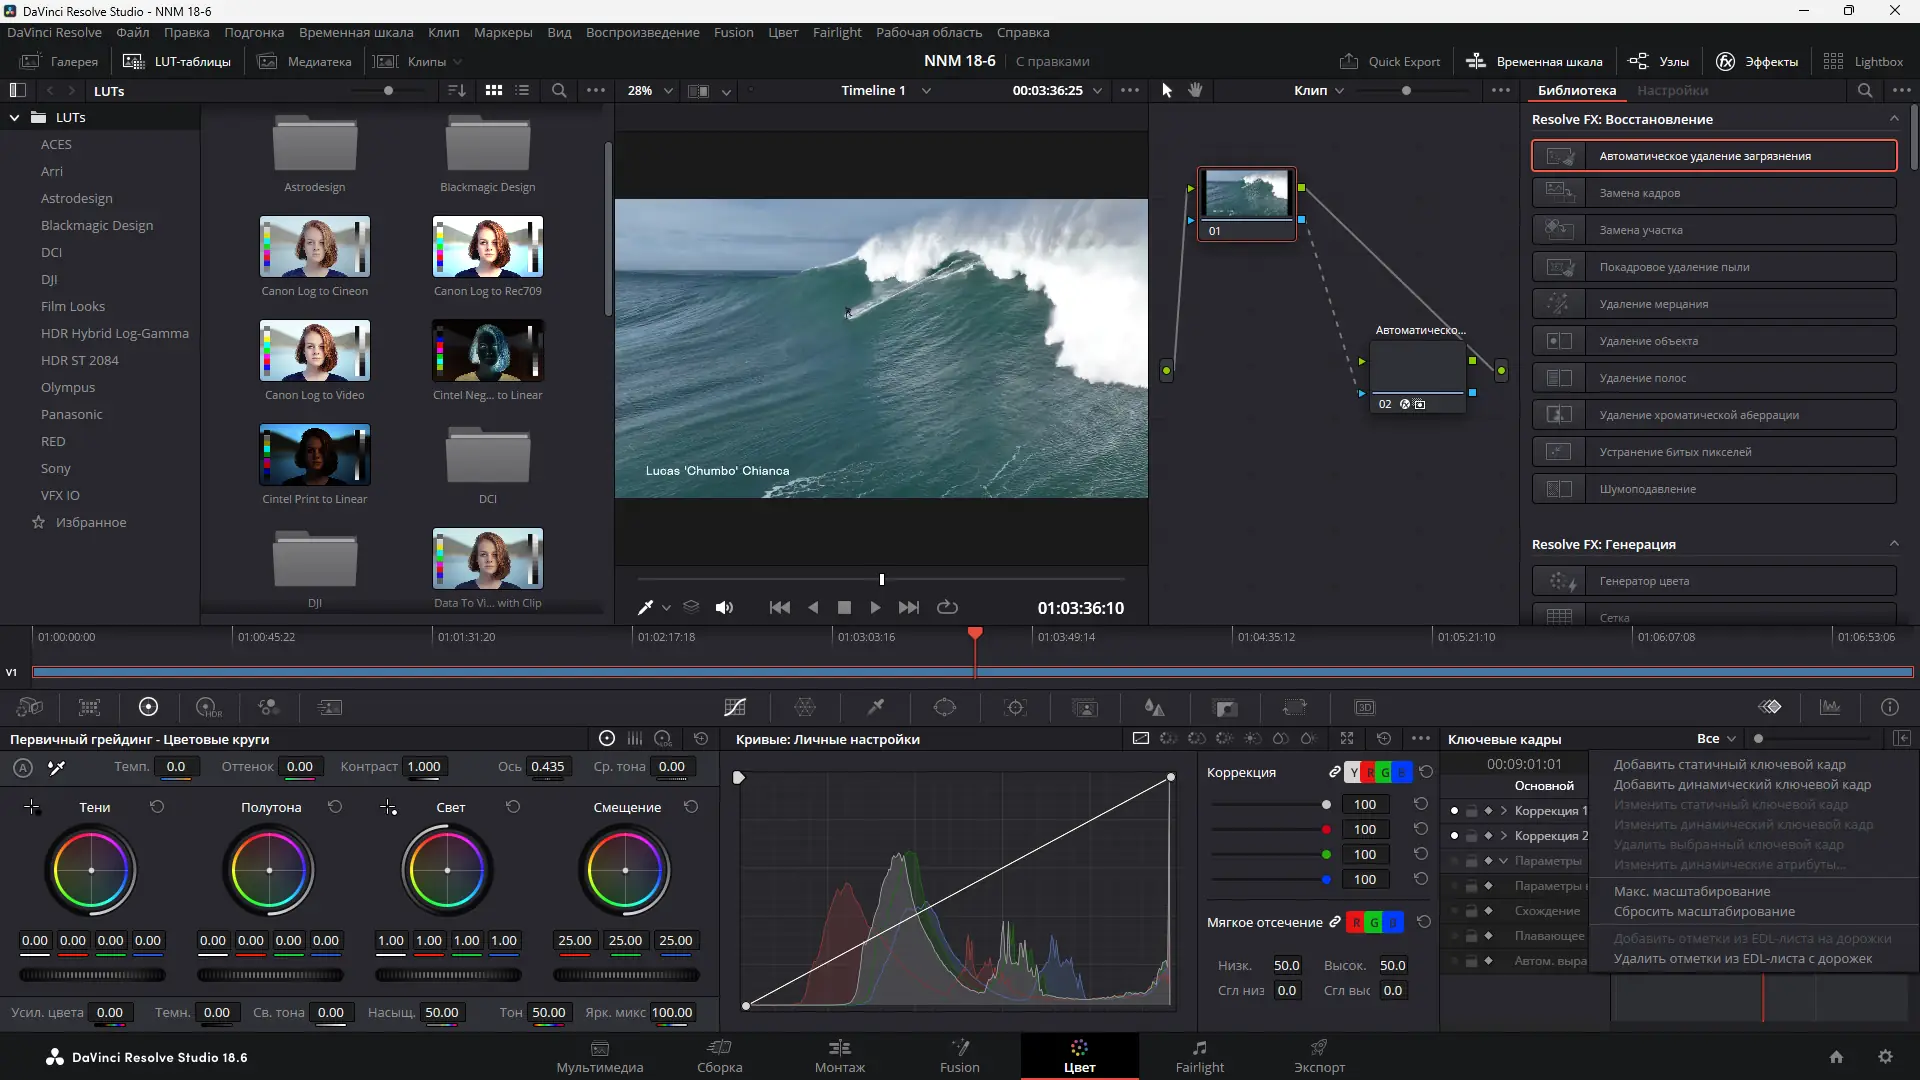The image size is (1920, 1080).
Task: Toggle the curve channel link chain icon
Action: 1334,772
